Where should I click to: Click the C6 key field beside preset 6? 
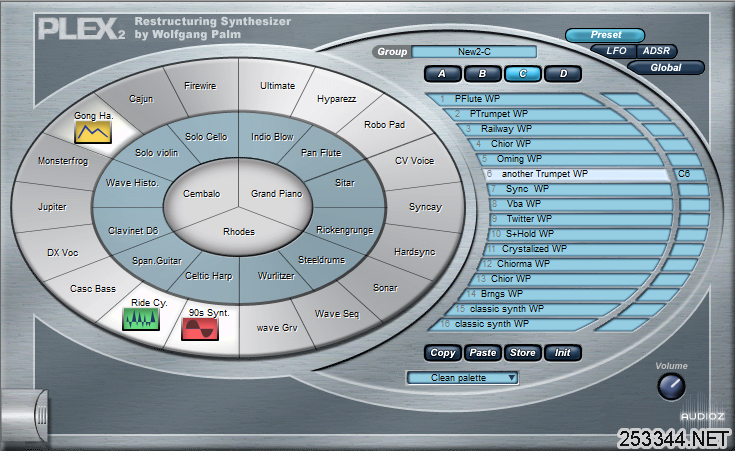pos(690,174)
